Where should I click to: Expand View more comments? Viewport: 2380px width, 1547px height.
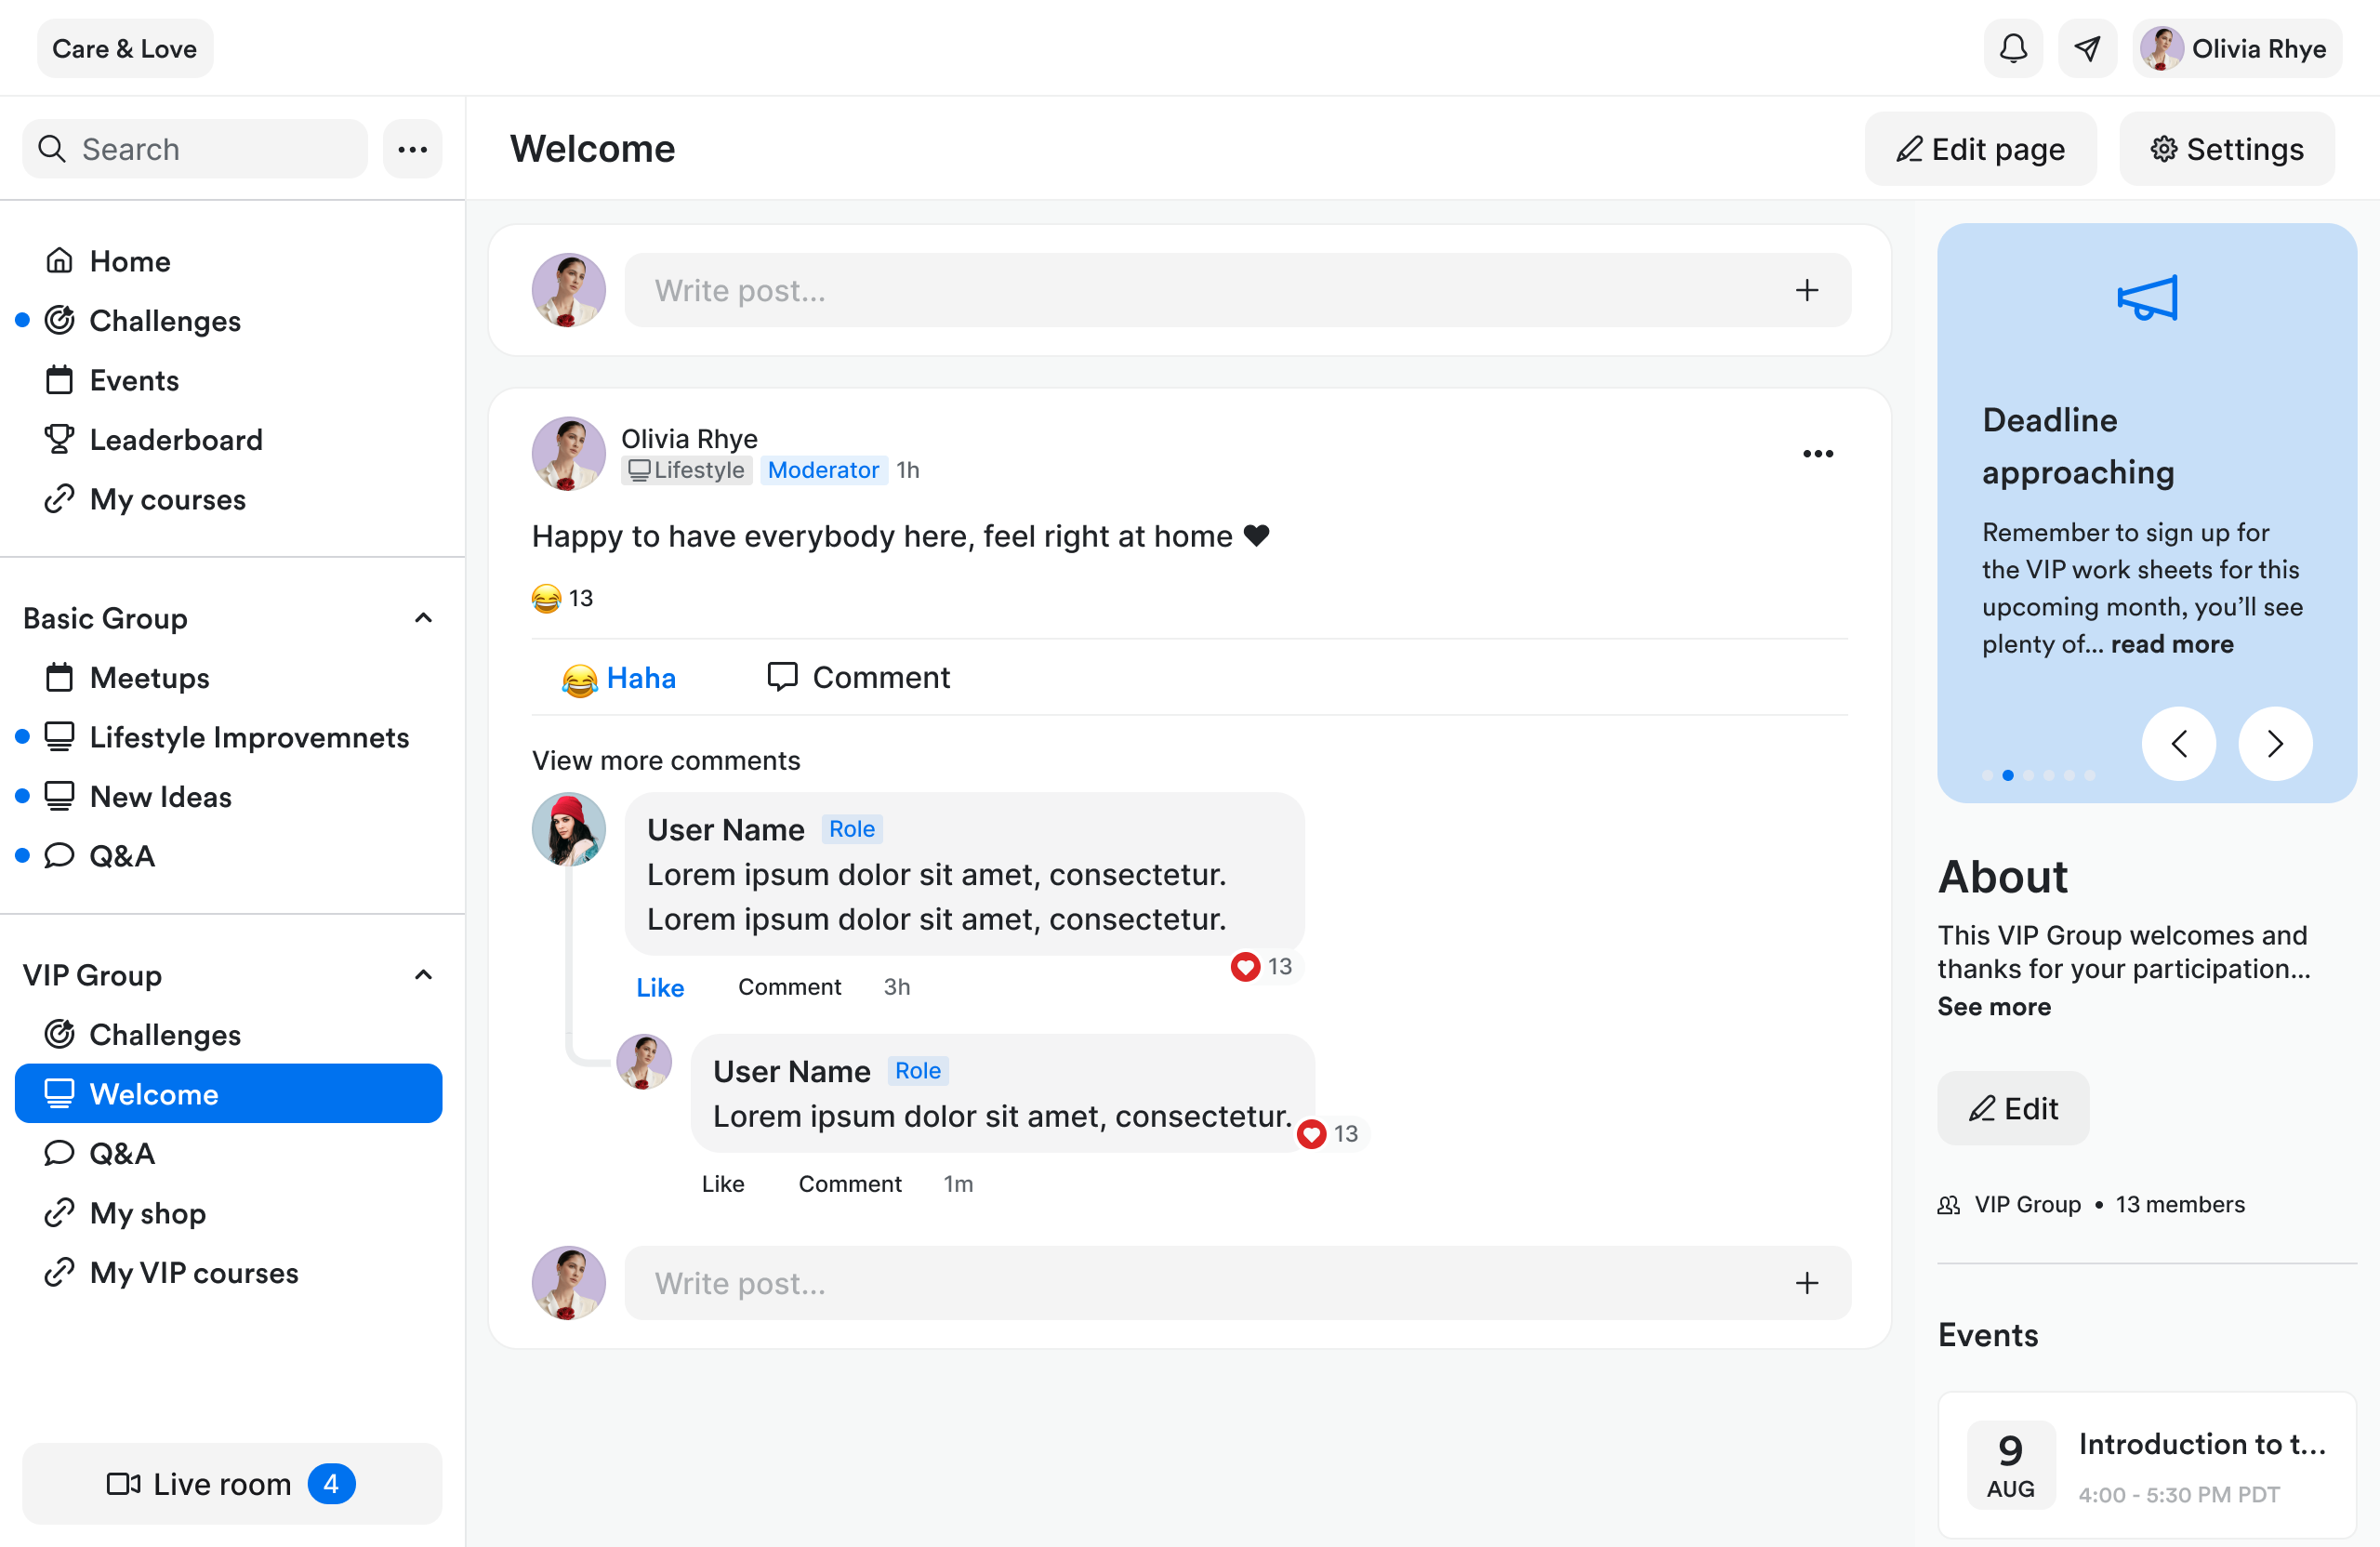coord(666,760)
